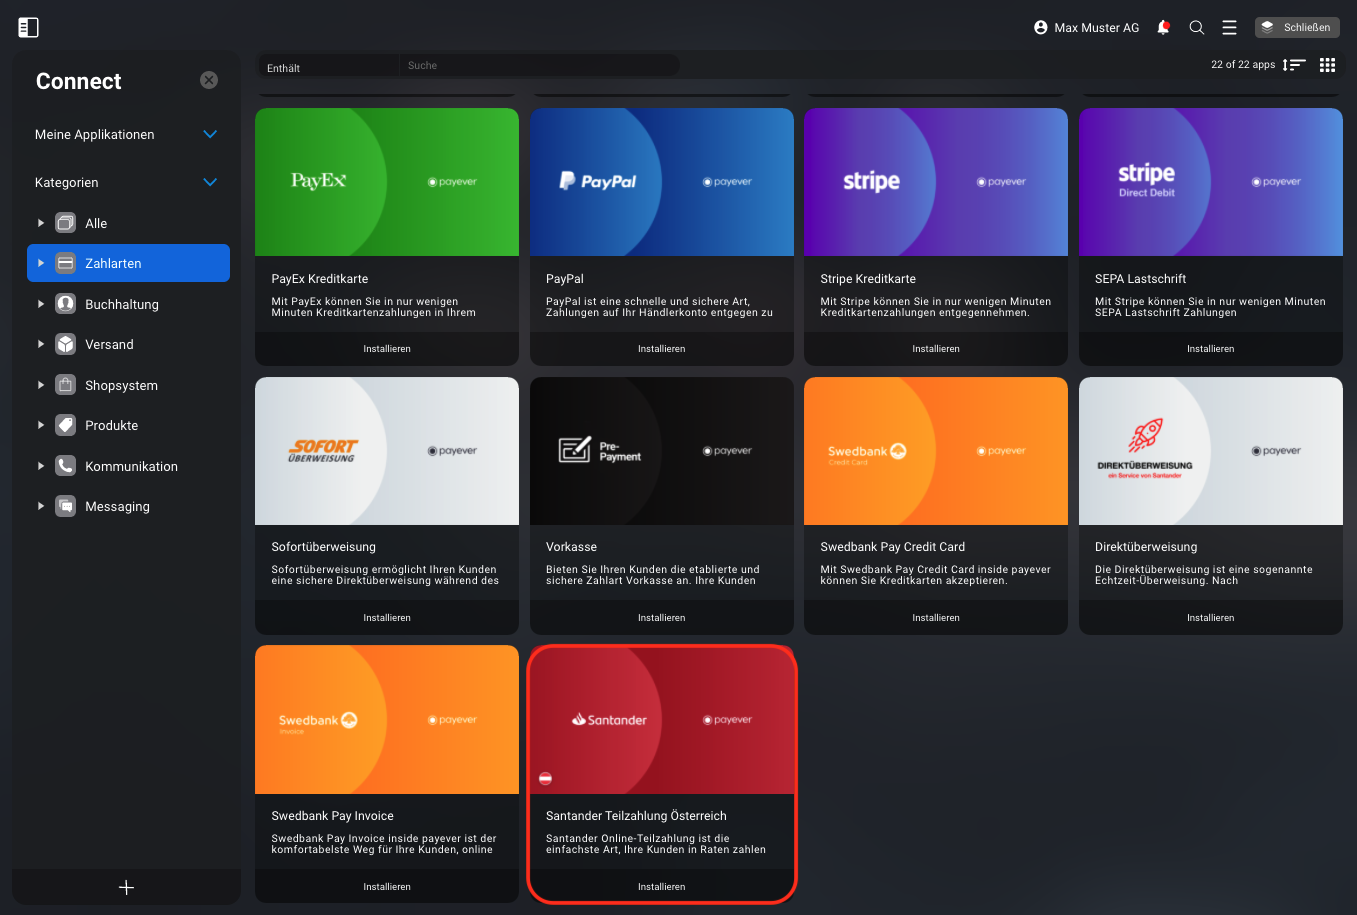Image resolution: width=1357 pixels, height=915 pixels.
Task: Select the Shopsystem category label
Action: coord(121,385)
